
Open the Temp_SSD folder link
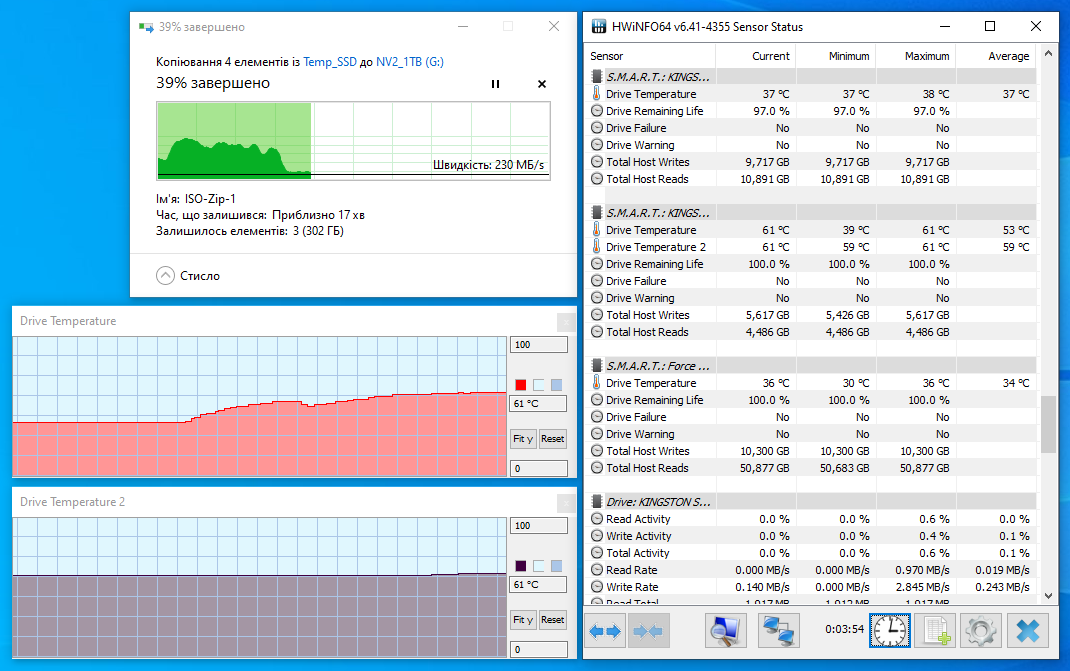[x=330, y=61]
